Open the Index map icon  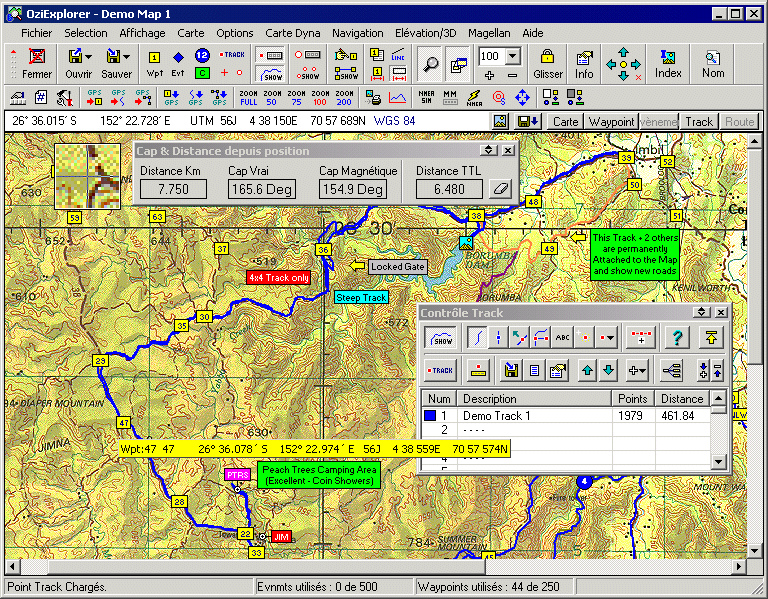pyautogui.click(x=668, y=57)
